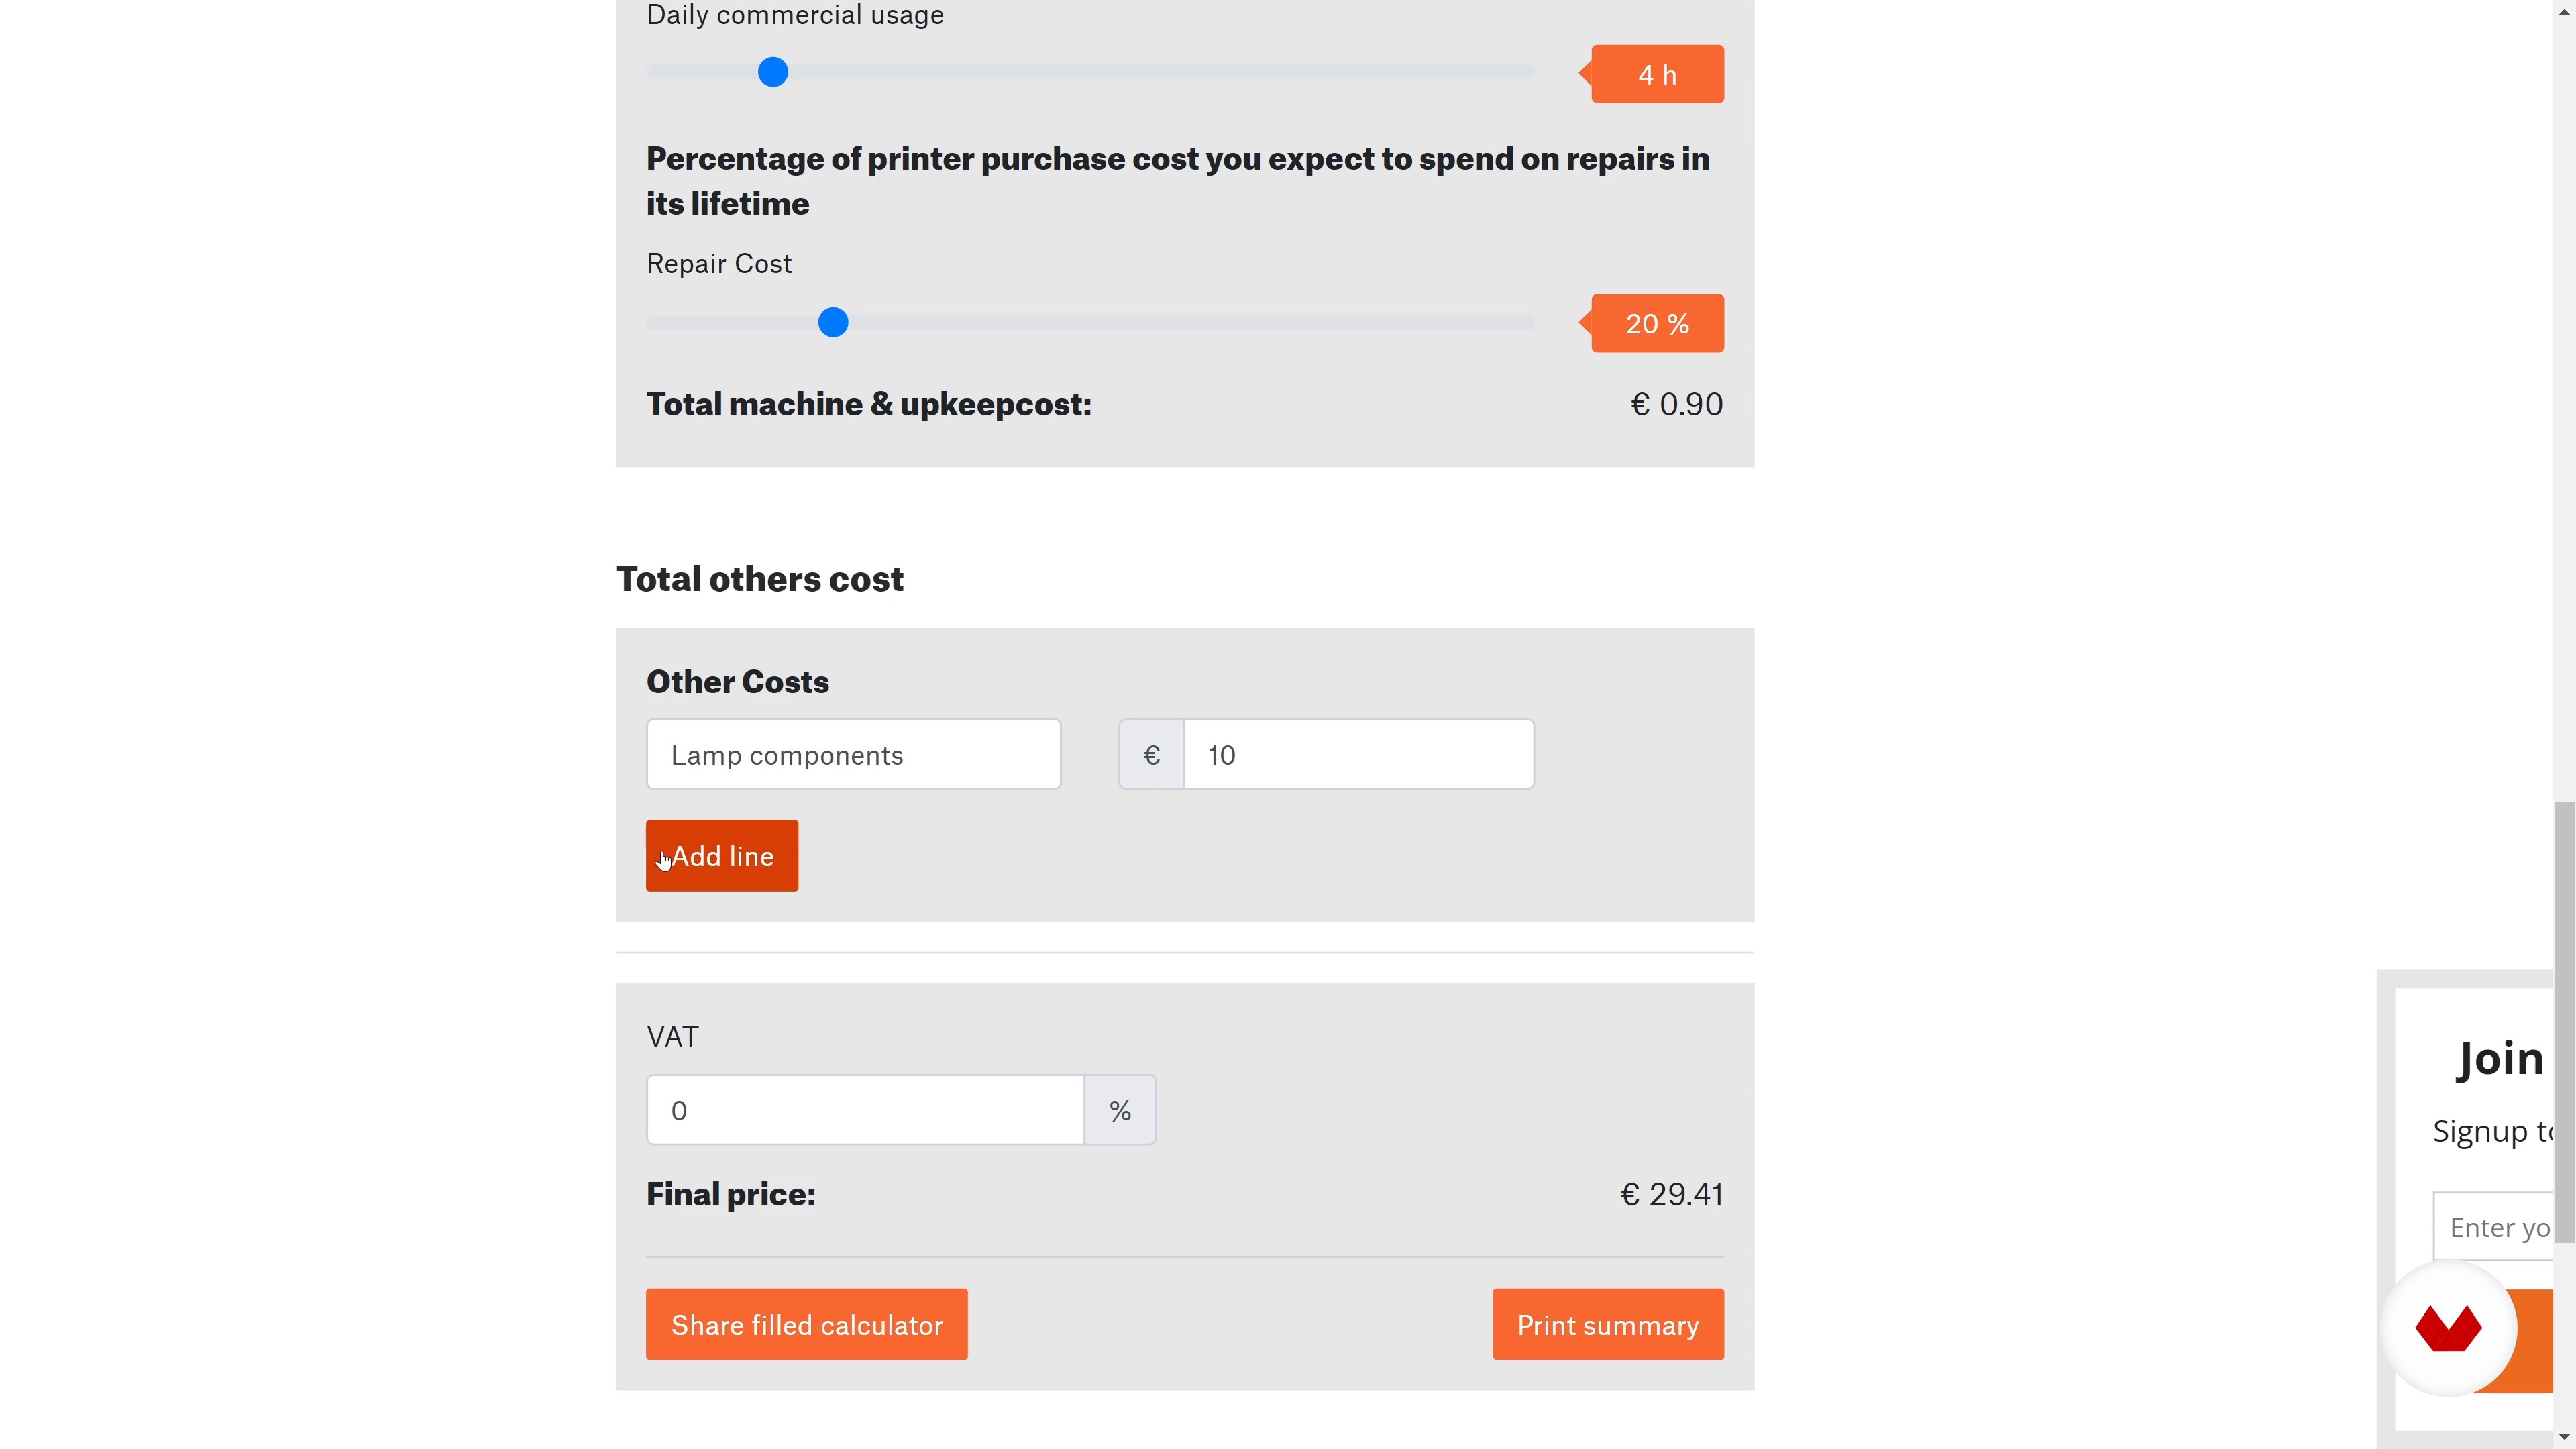The height and width of the screenshot is (1449, 2576).
Task: Click the Add line button
Action: (x=722, y=856)
